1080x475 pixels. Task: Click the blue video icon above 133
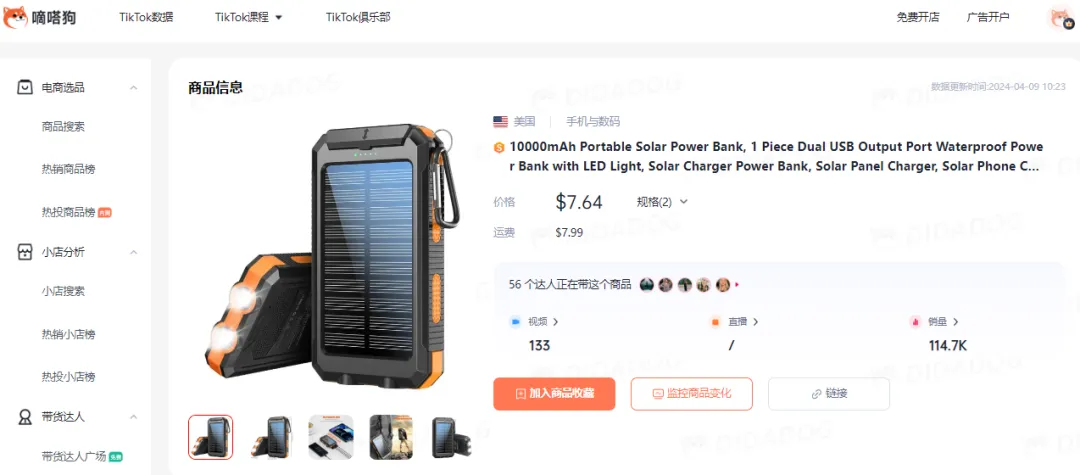[x=515, y=321]
